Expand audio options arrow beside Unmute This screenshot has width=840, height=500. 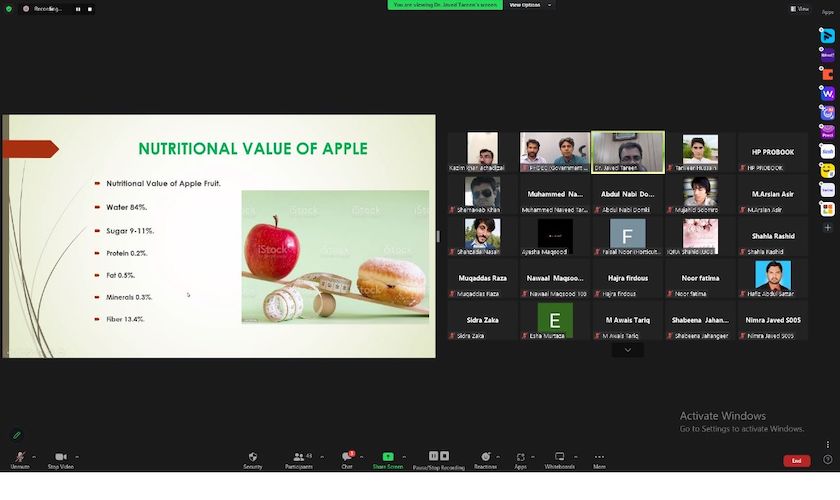click(34, 457)
